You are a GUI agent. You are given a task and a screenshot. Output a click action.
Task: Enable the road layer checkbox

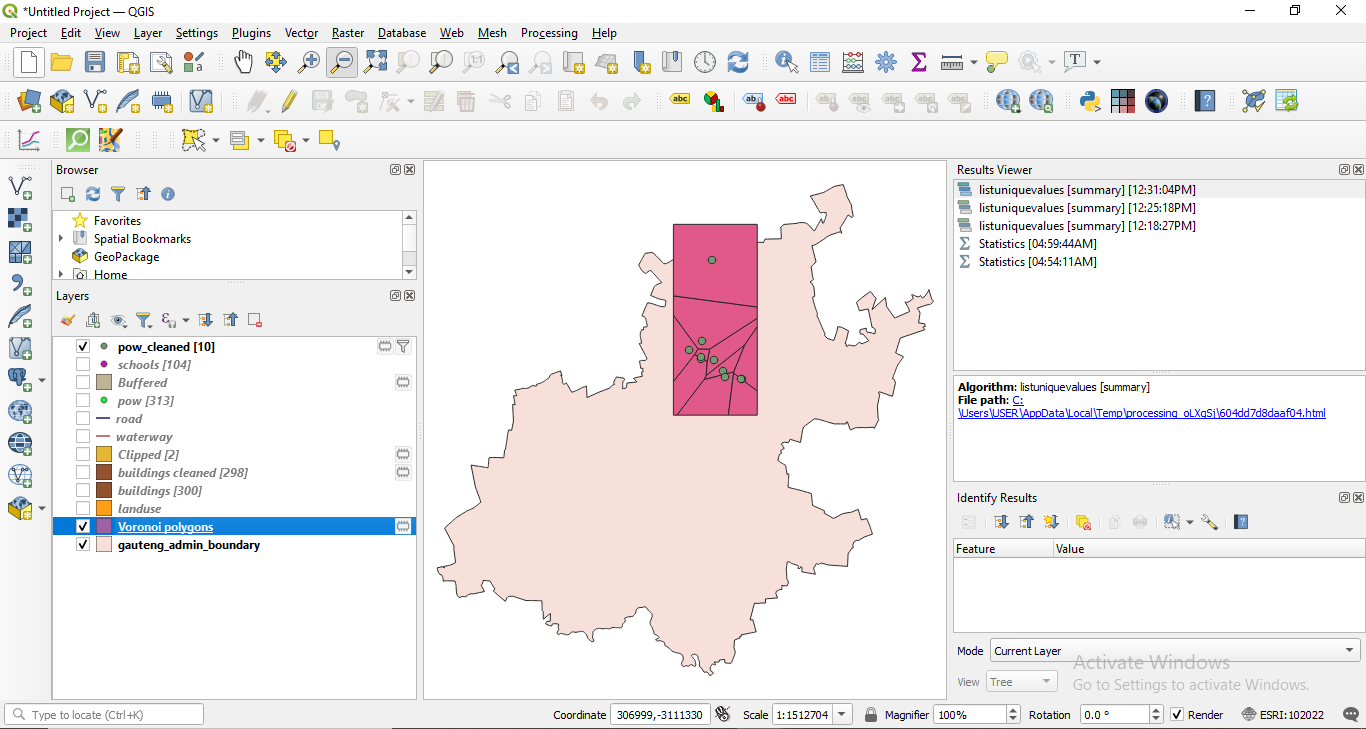click(x=83, y=419)
